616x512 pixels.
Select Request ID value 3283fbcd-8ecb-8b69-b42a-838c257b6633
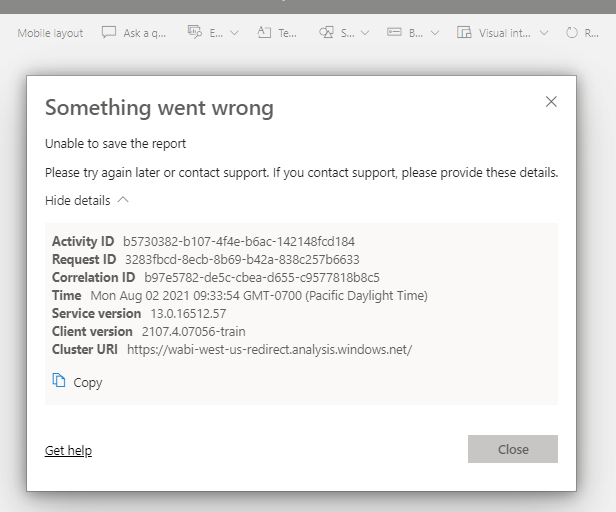242,259
